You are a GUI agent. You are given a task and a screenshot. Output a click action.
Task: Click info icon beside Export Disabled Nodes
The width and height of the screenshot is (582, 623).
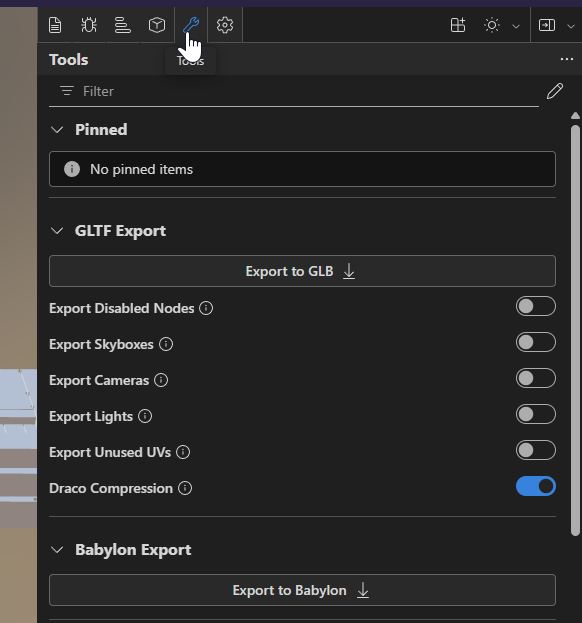point(206,308)
